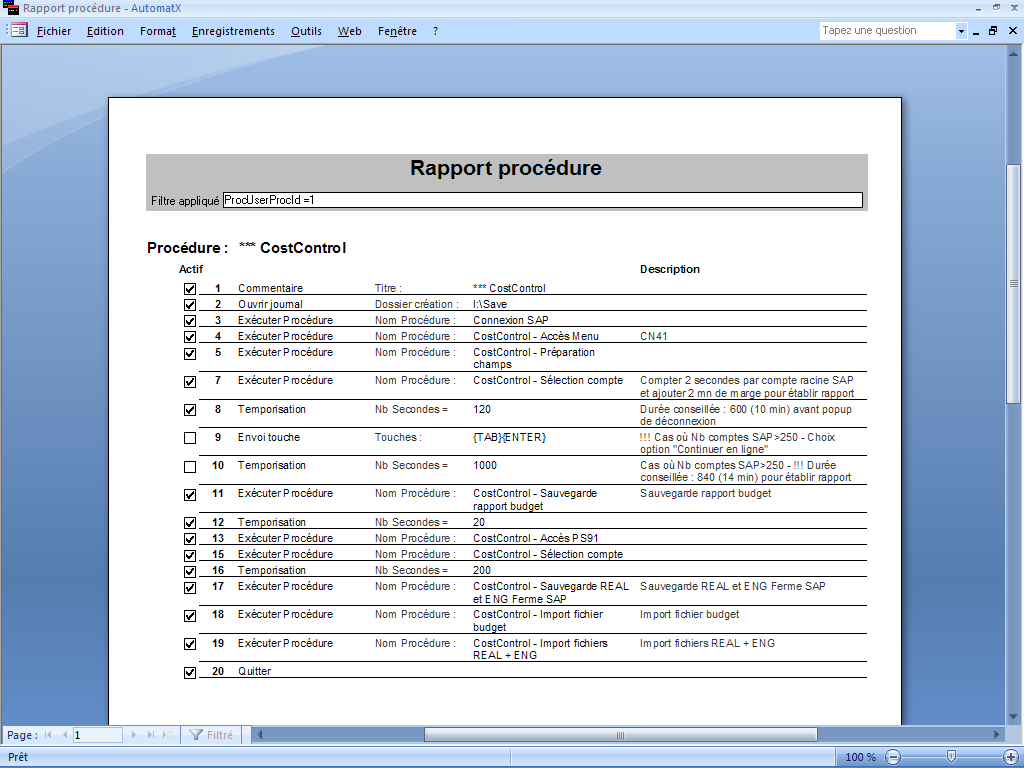Click the 'Import fichier budget' description
1024x768 pixels.
point(690,615)
